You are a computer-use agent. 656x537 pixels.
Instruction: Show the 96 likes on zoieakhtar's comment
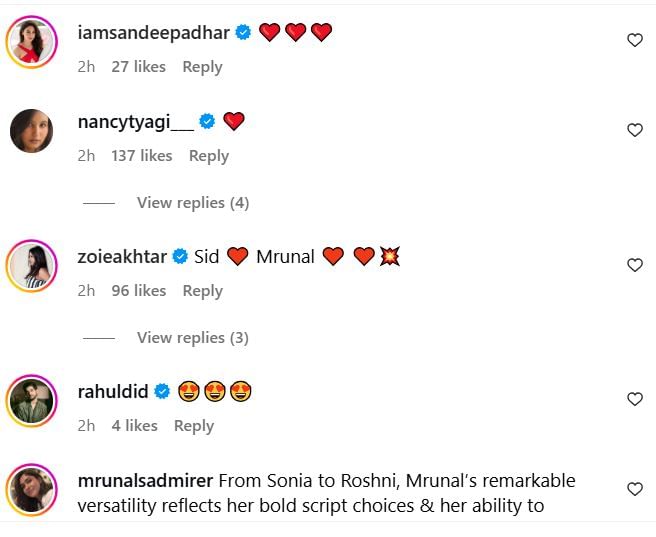point(139,291)
